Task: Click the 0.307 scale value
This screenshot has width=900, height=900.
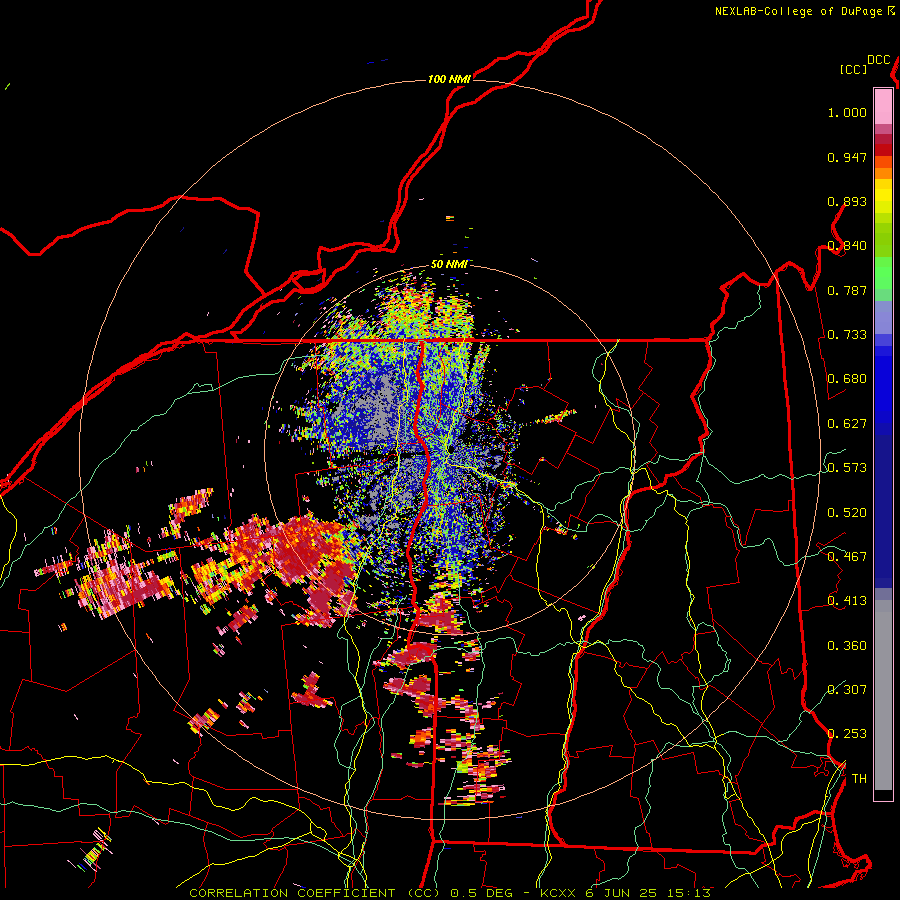Action: click(x=847, y=690)
